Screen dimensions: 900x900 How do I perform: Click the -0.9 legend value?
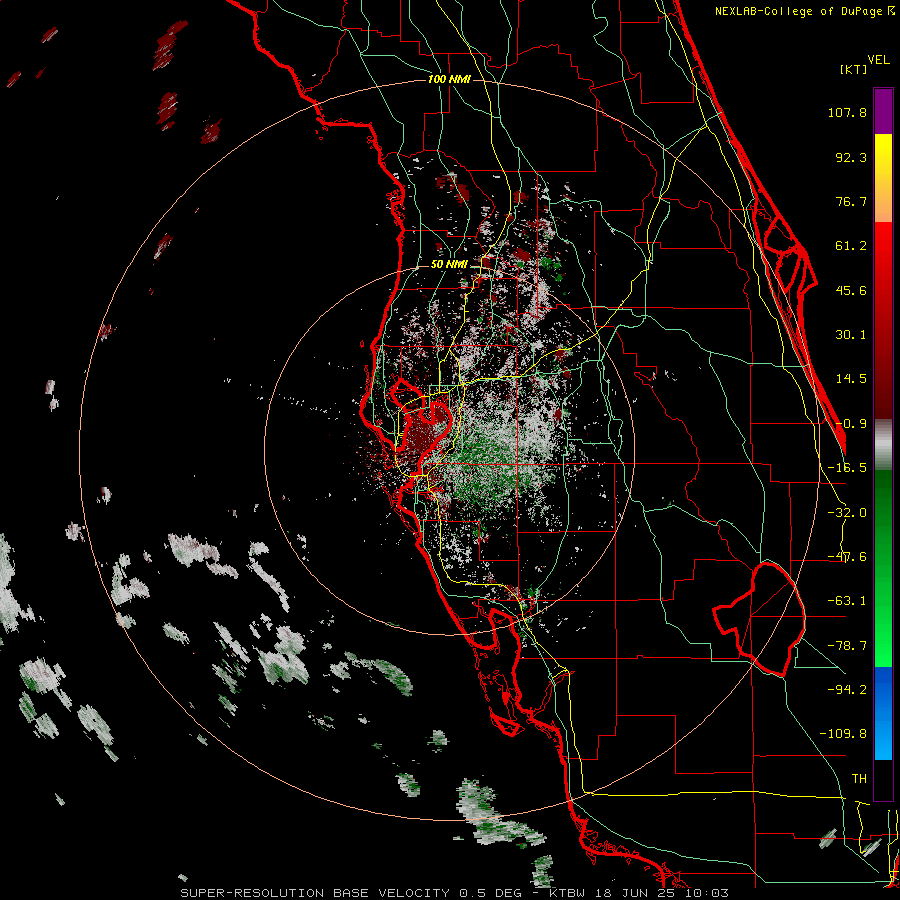pos(851,424)
